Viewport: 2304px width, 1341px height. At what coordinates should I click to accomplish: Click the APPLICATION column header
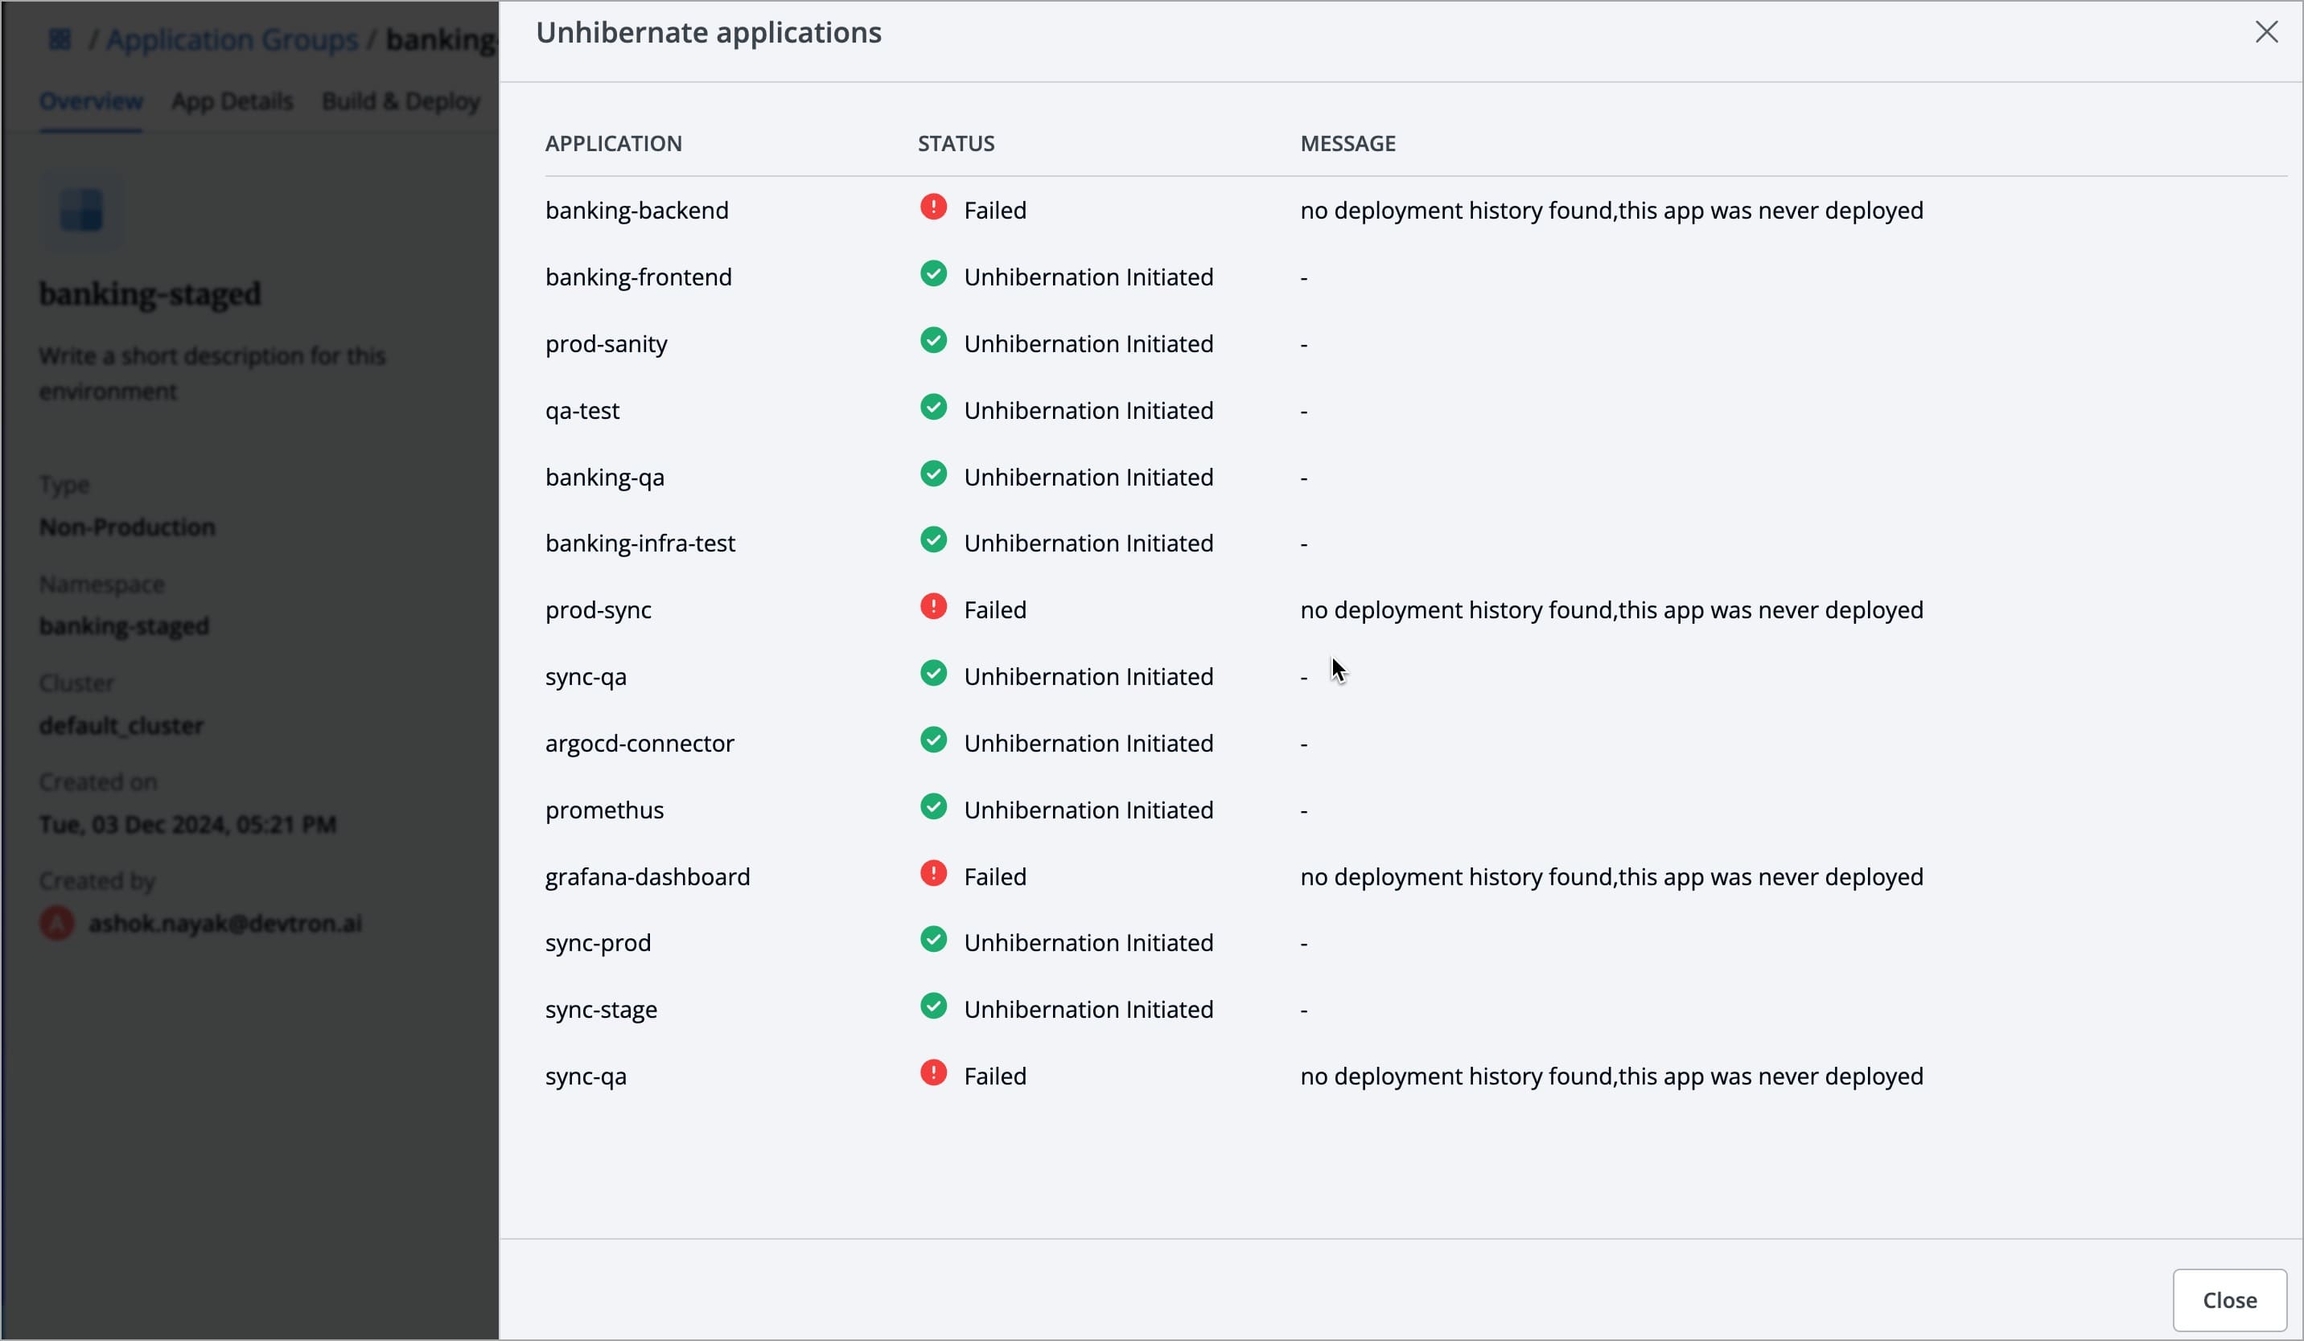(613, 143)
